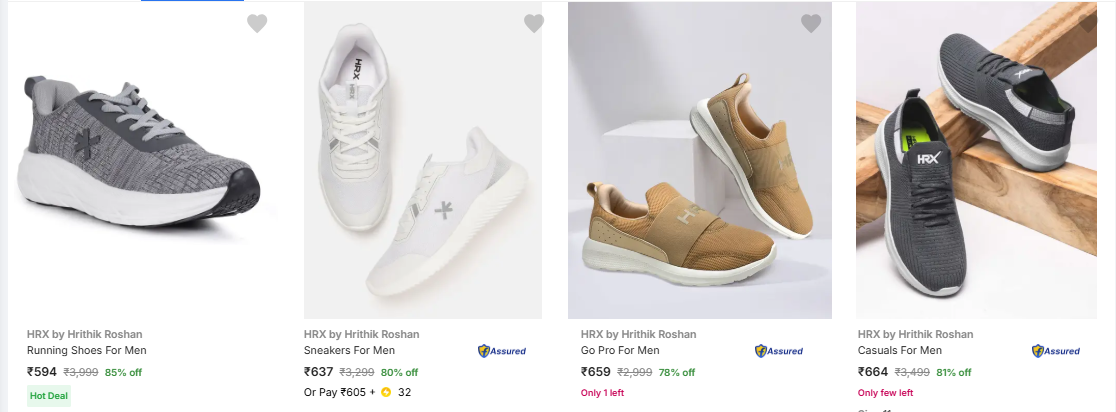1116x412 pixels.
Task: Click Only few left stock notice
Action: tap(885, 393)
